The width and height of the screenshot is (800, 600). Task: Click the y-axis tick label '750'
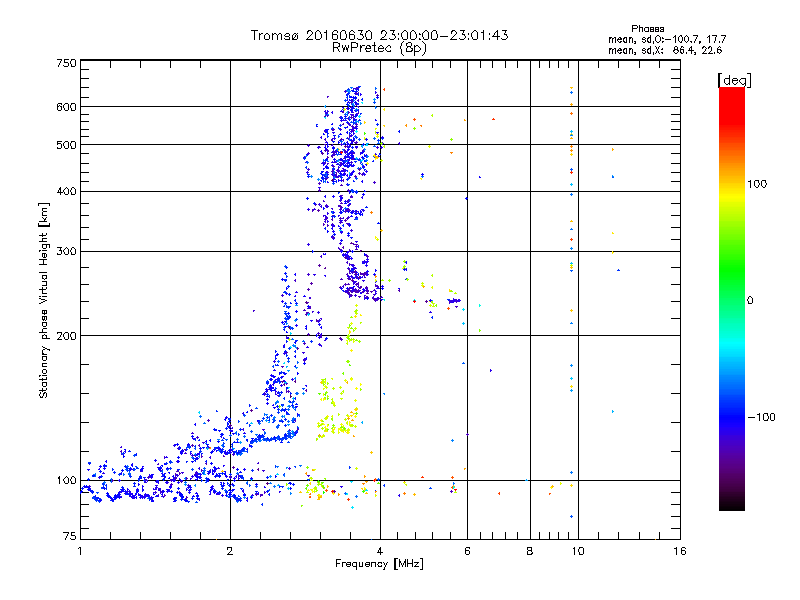[66, 63]
